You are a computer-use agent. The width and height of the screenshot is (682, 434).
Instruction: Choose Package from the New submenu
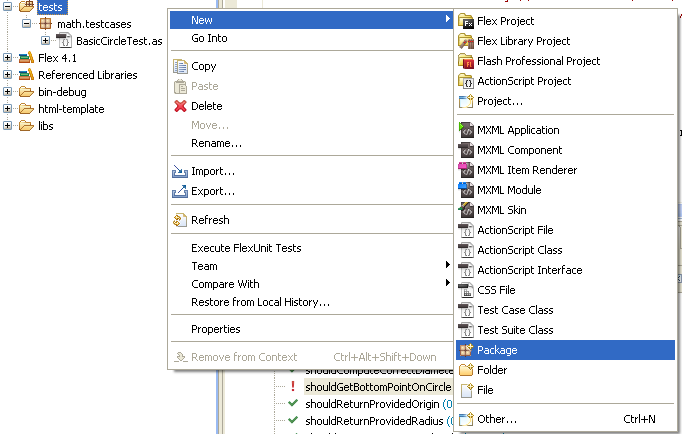tap(497, 350)
